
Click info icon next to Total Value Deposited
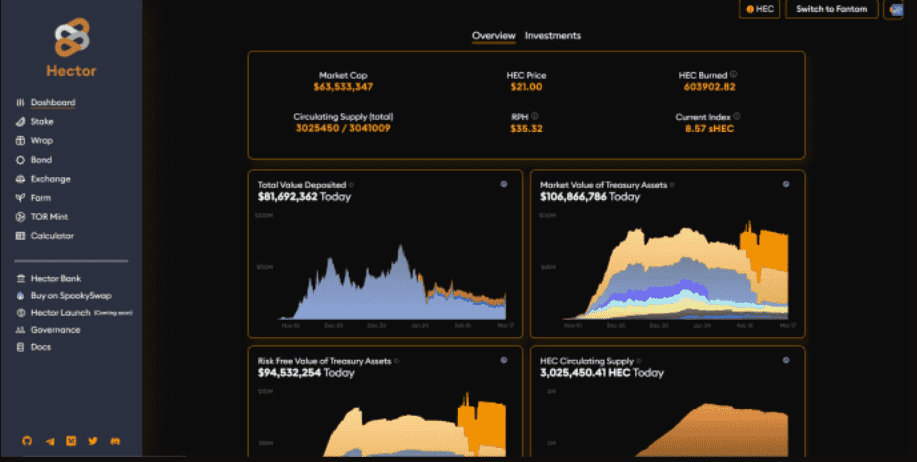pyautogui.click(x=351, y=185)
